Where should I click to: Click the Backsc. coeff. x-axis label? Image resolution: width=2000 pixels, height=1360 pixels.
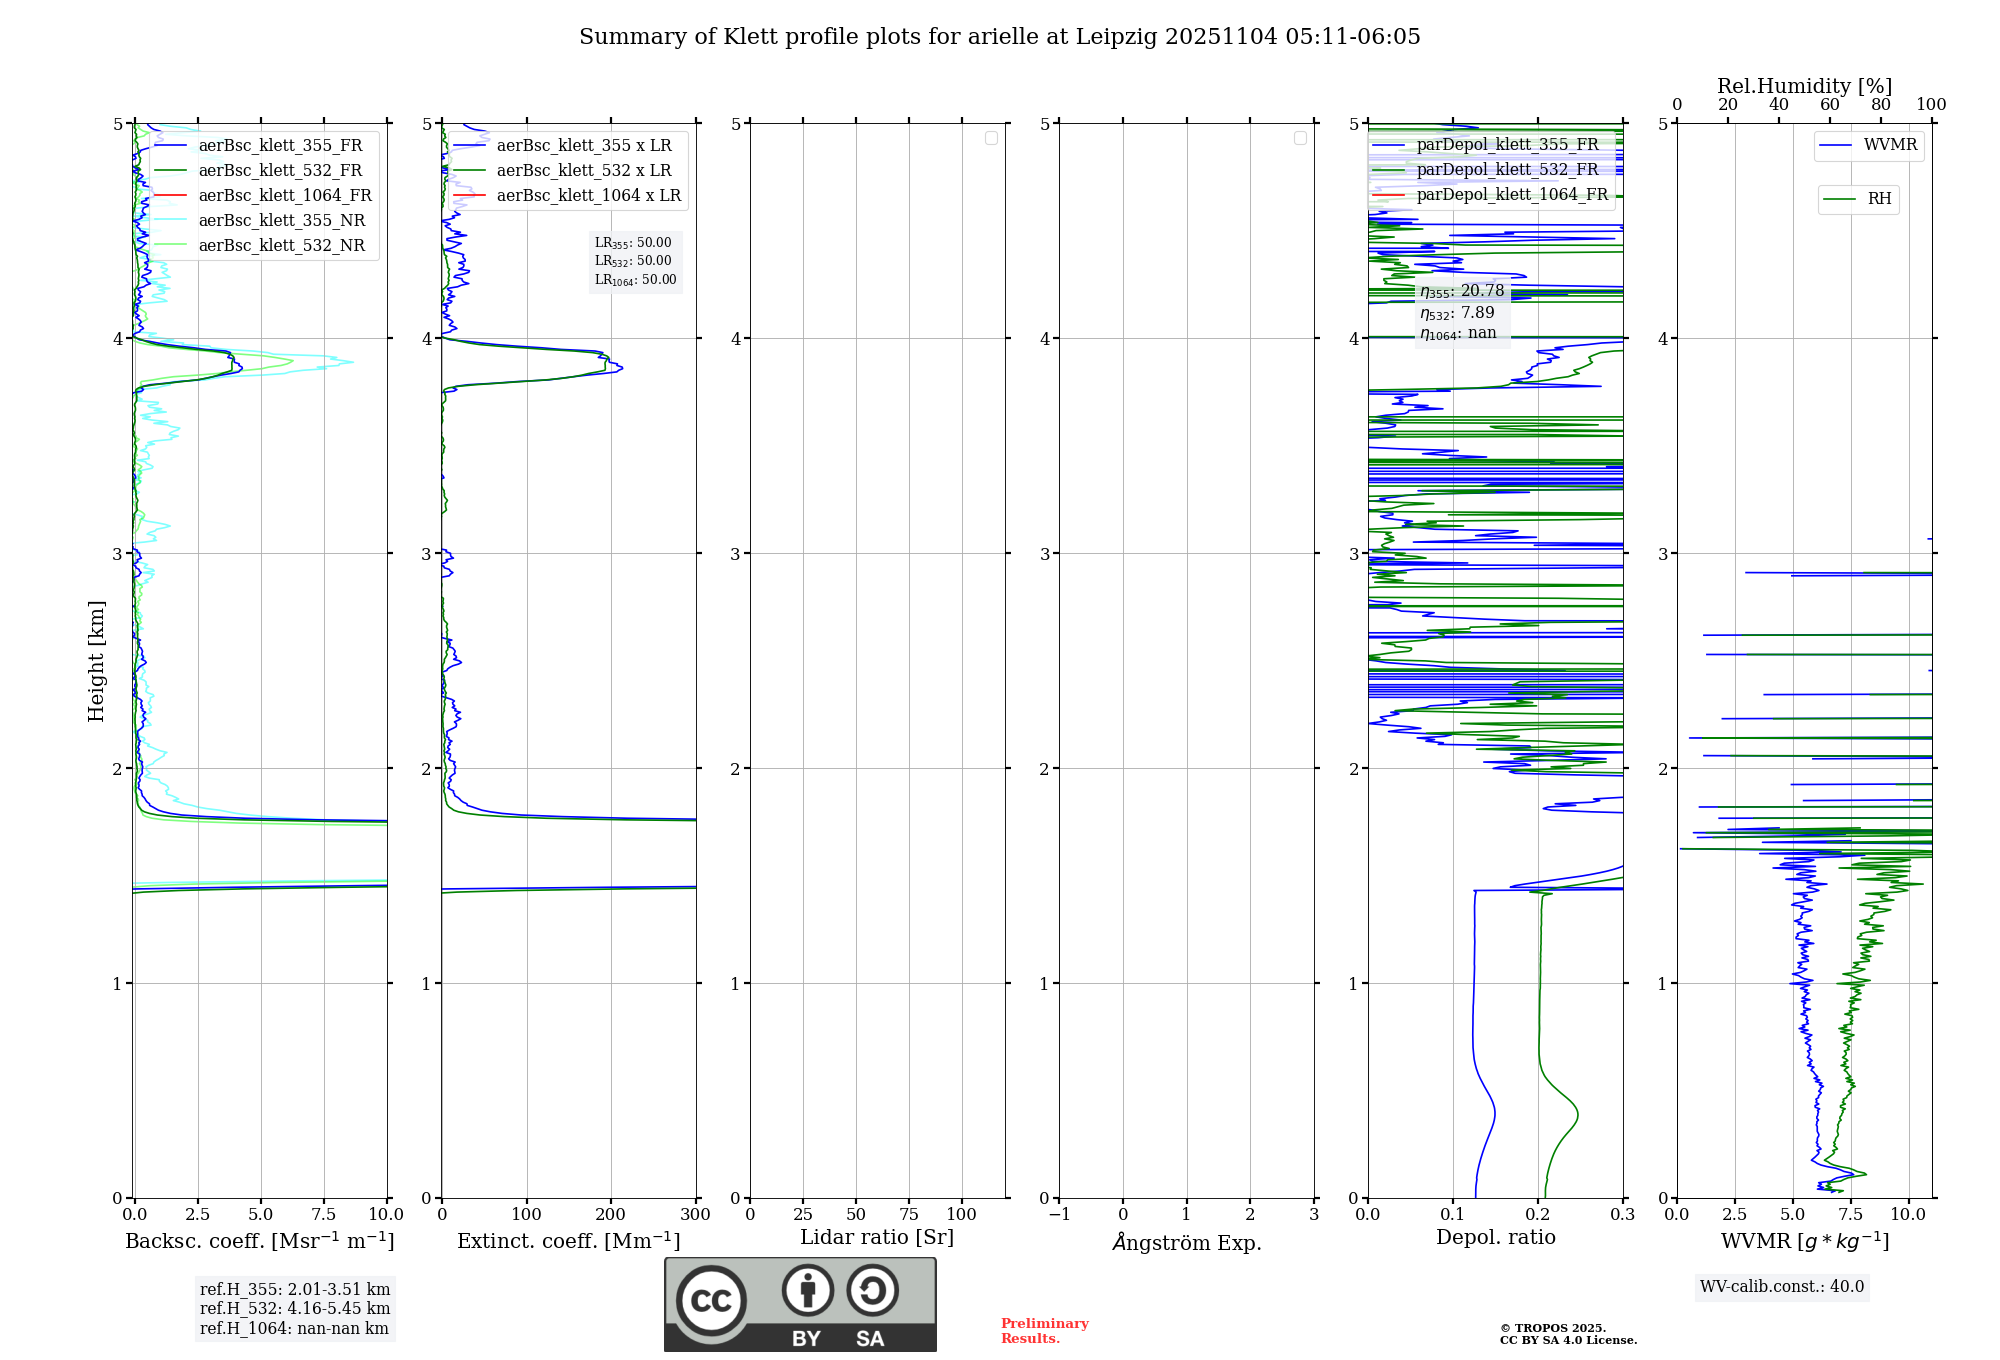tap(259, 1241)
